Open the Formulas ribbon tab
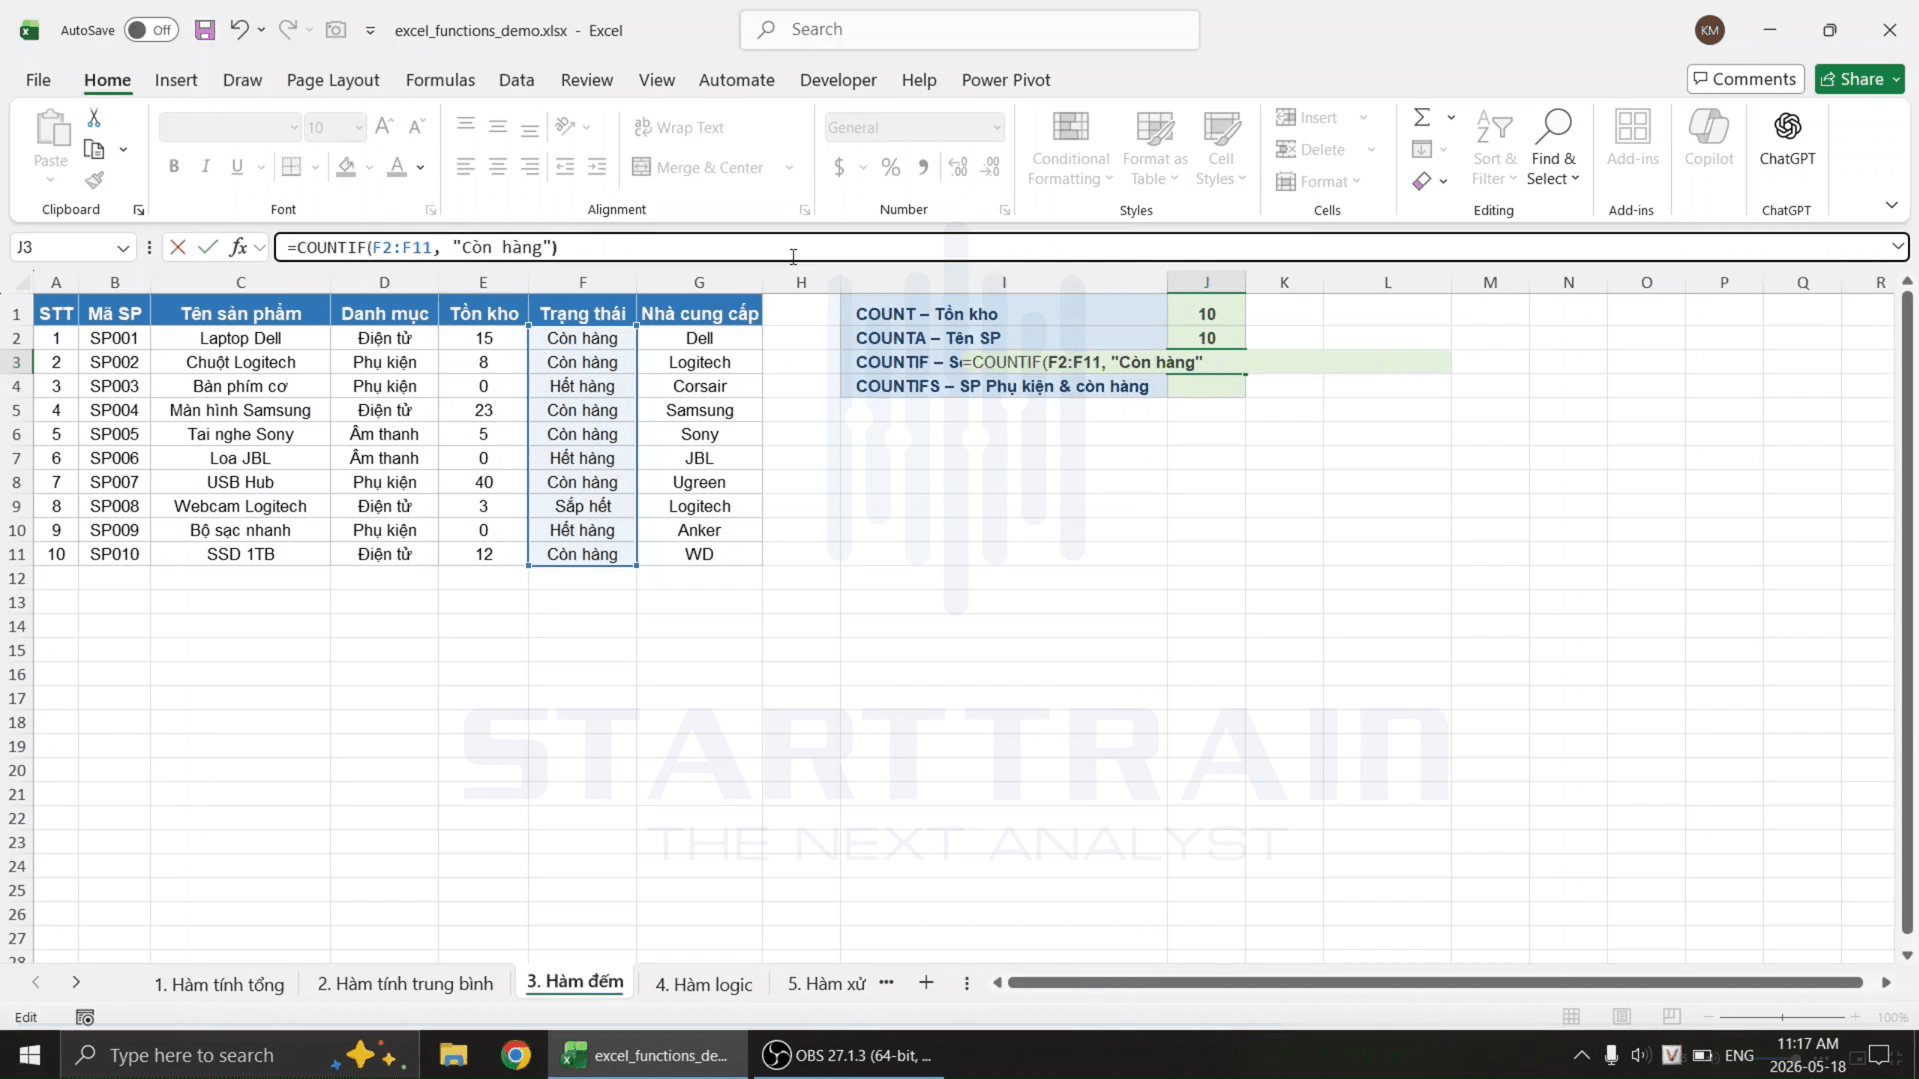Image resolution: width=1919 pixels, height=1079 pixels. 440,80
